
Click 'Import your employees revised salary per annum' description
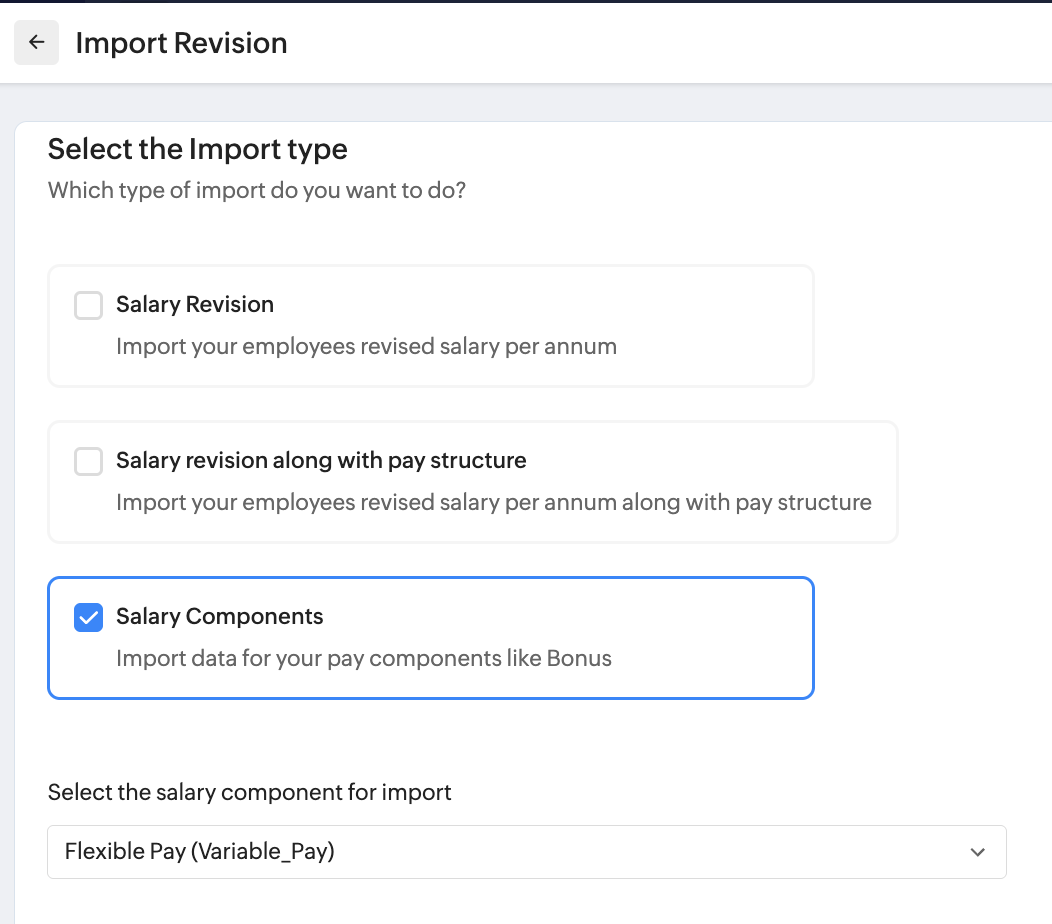(x=366, y=346)
